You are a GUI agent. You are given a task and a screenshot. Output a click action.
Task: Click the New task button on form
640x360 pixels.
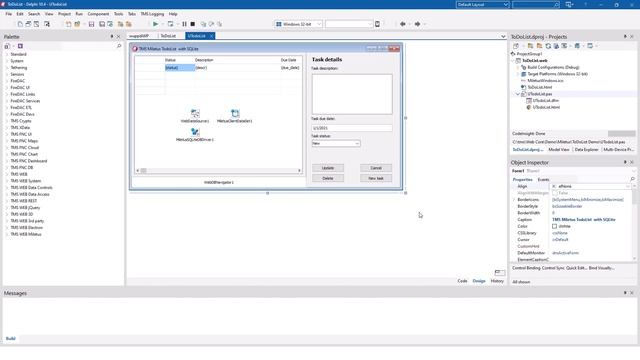point(376,178)
